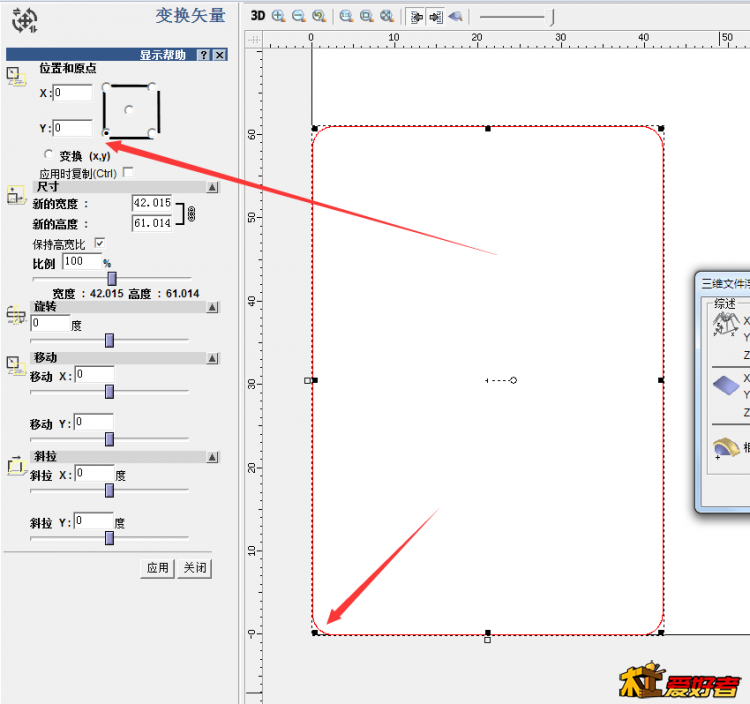Collapse the Shear section
Image resolution: width=750 pixels, height=704 pixels.
click(213, 457)
